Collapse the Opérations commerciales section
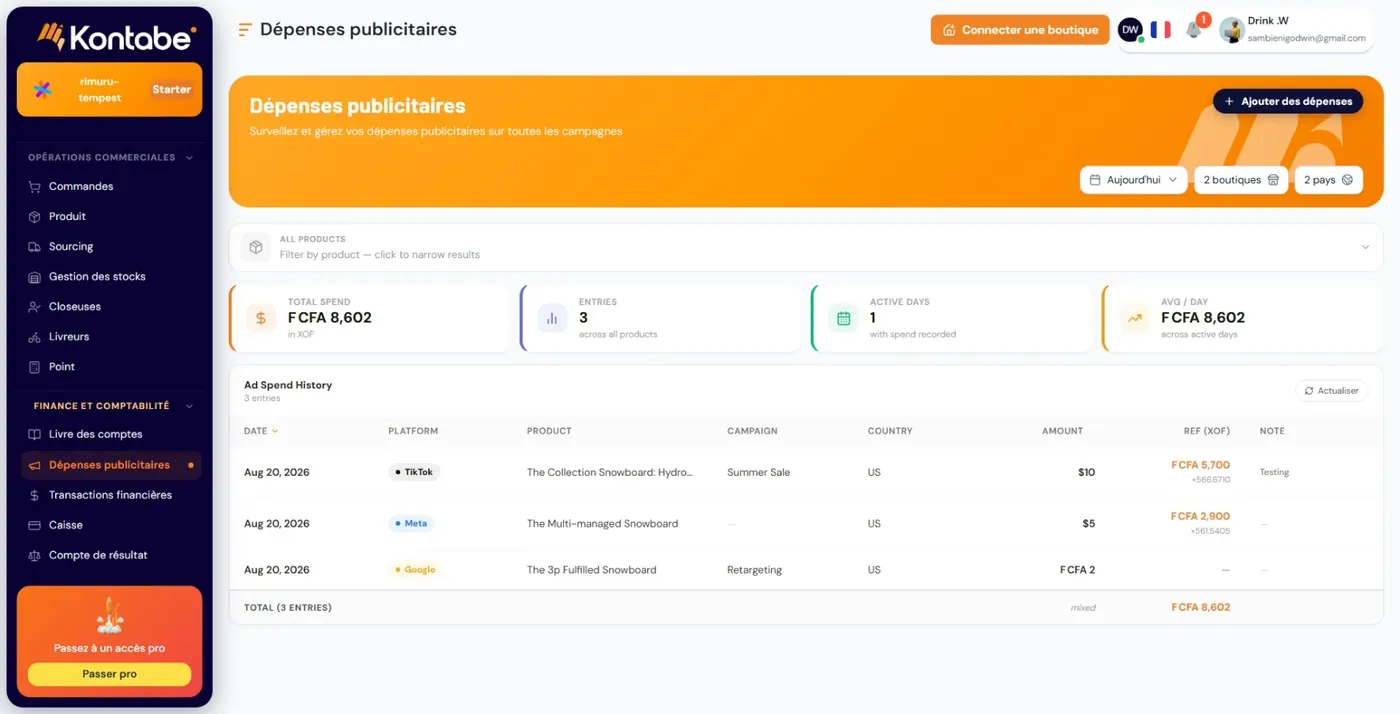This screenshot has width=1400, height=714. 189,158
